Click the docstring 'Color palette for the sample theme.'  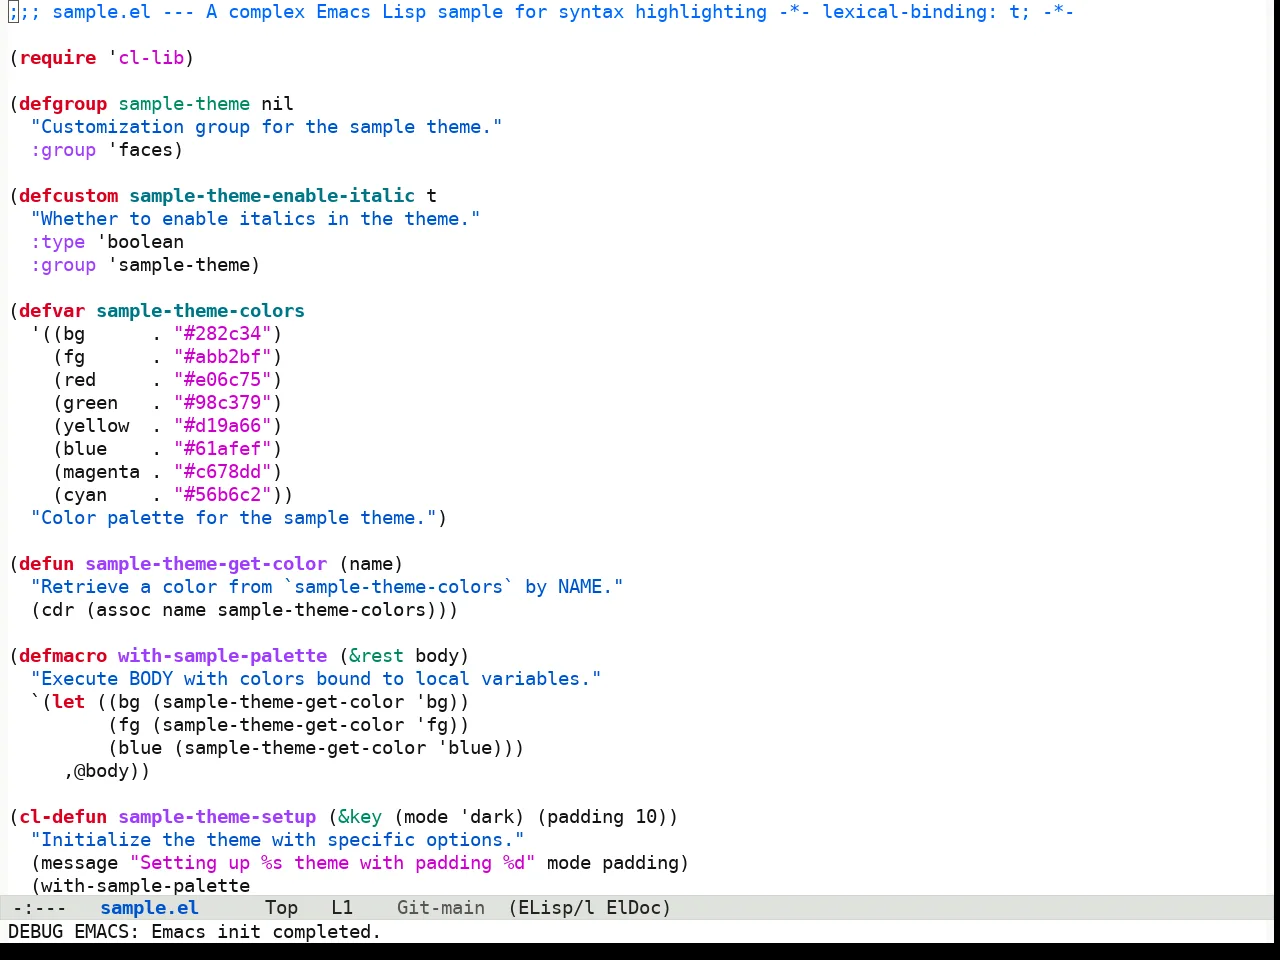pyautogui.click(x=233, y=517)
